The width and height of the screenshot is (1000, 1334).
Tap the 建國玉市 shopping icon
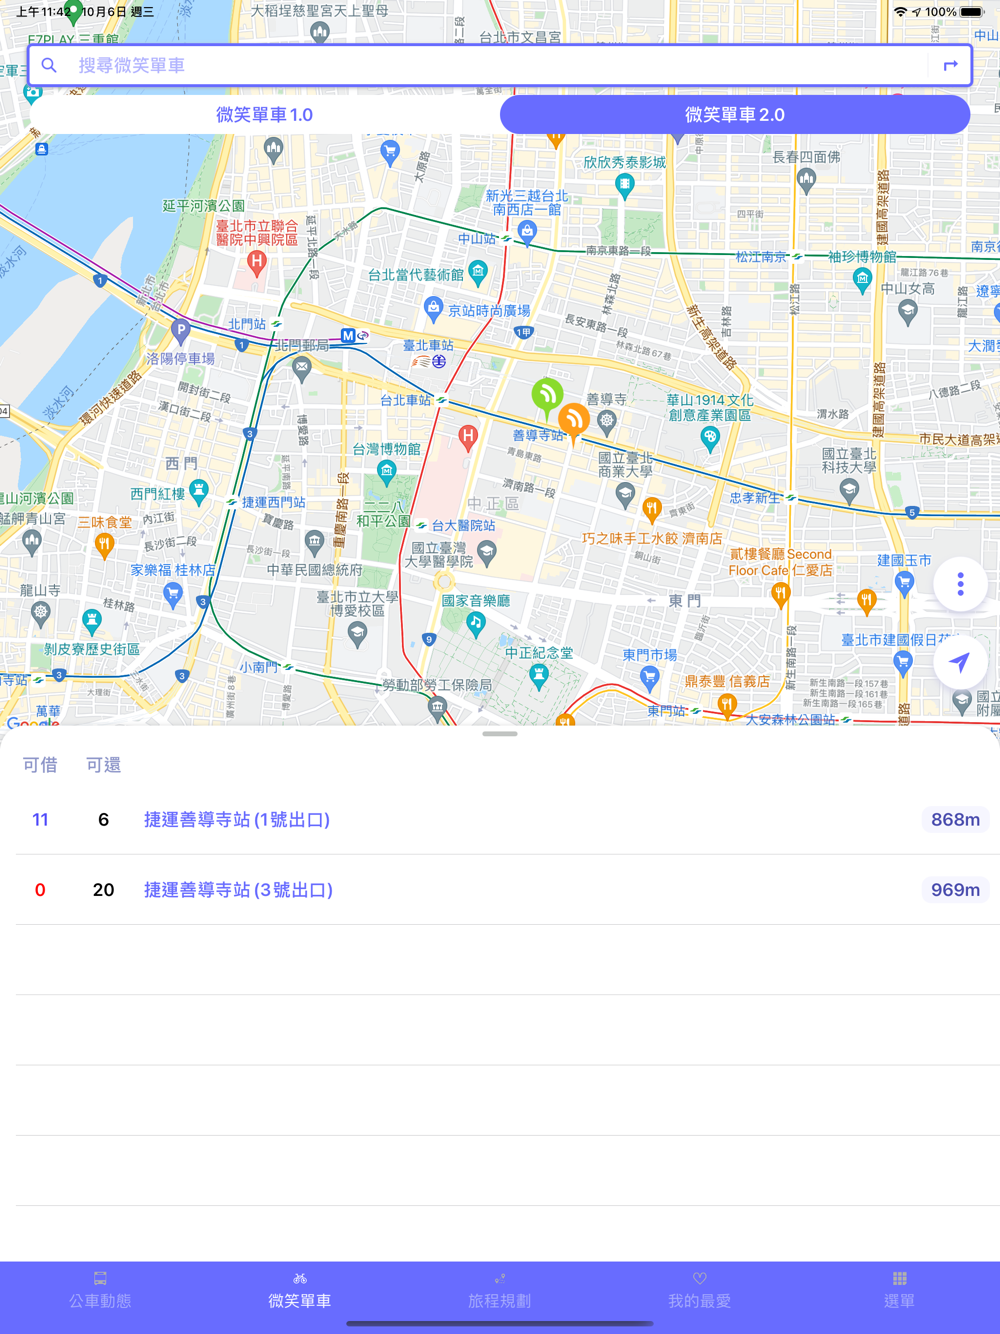pyautogui.click(x=904, y=583)
